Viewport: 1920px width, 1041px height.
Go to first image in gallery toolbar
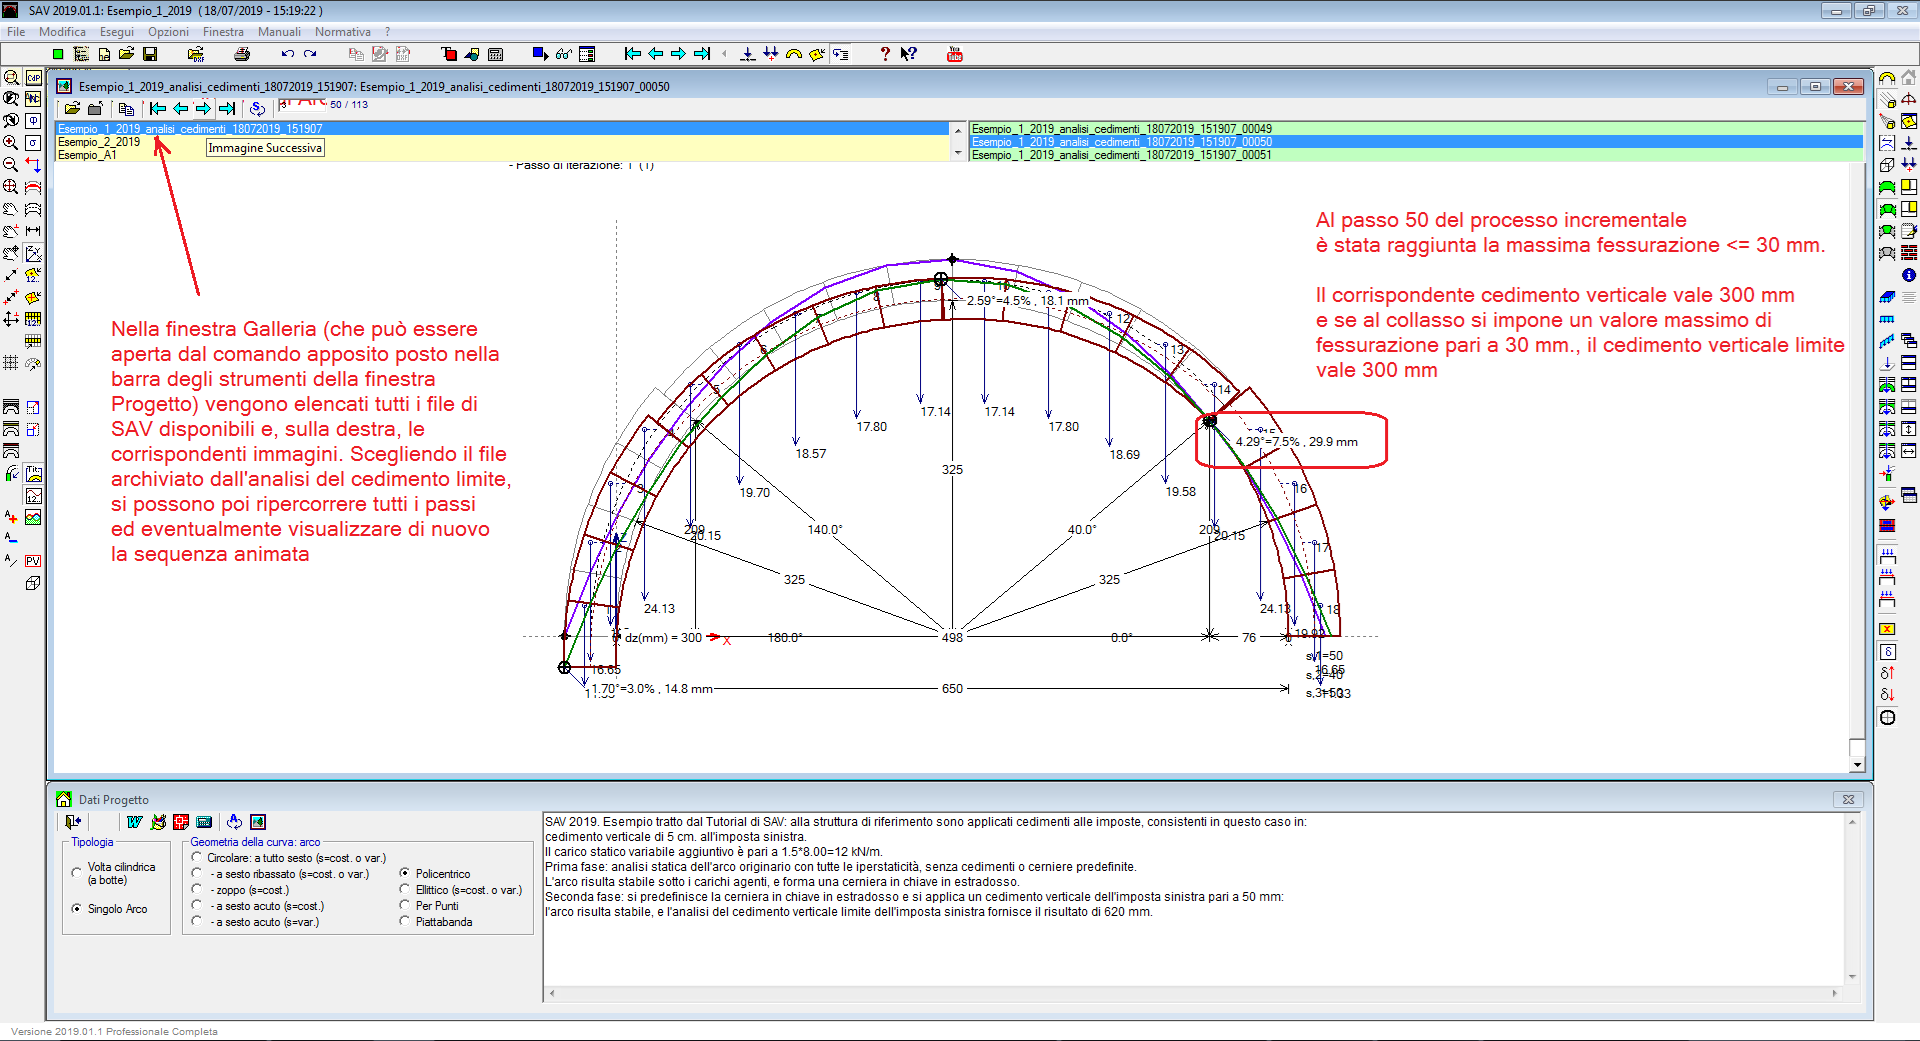(x=158, y=108)
